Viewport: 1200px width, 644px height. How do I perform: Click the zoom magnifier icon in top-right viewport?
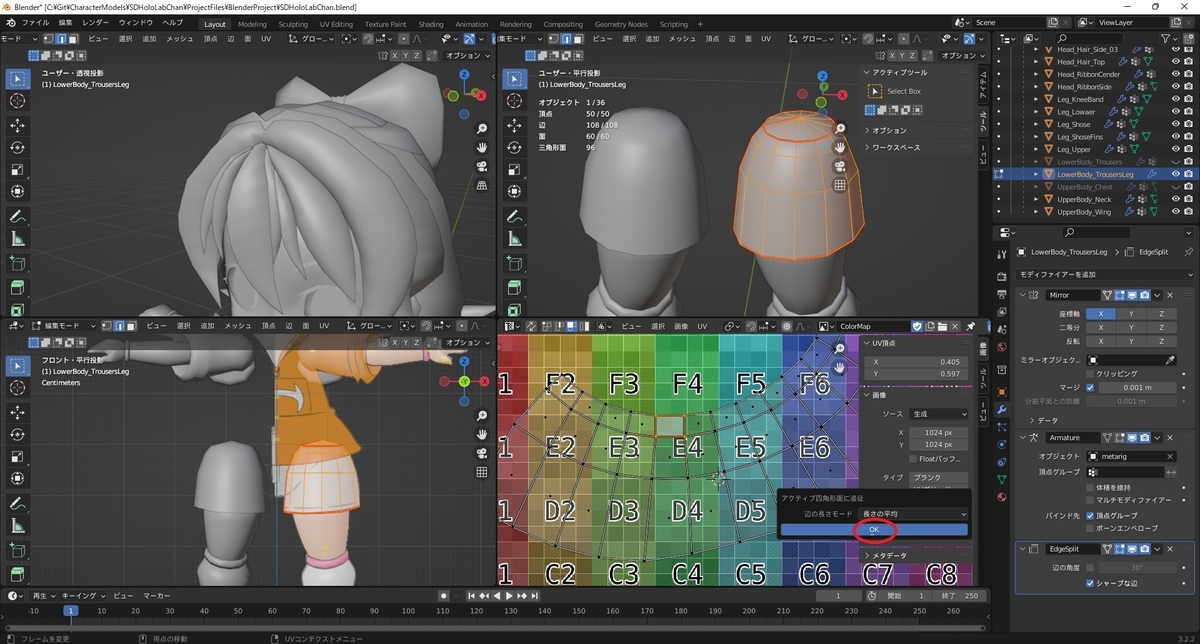(841, 129)
